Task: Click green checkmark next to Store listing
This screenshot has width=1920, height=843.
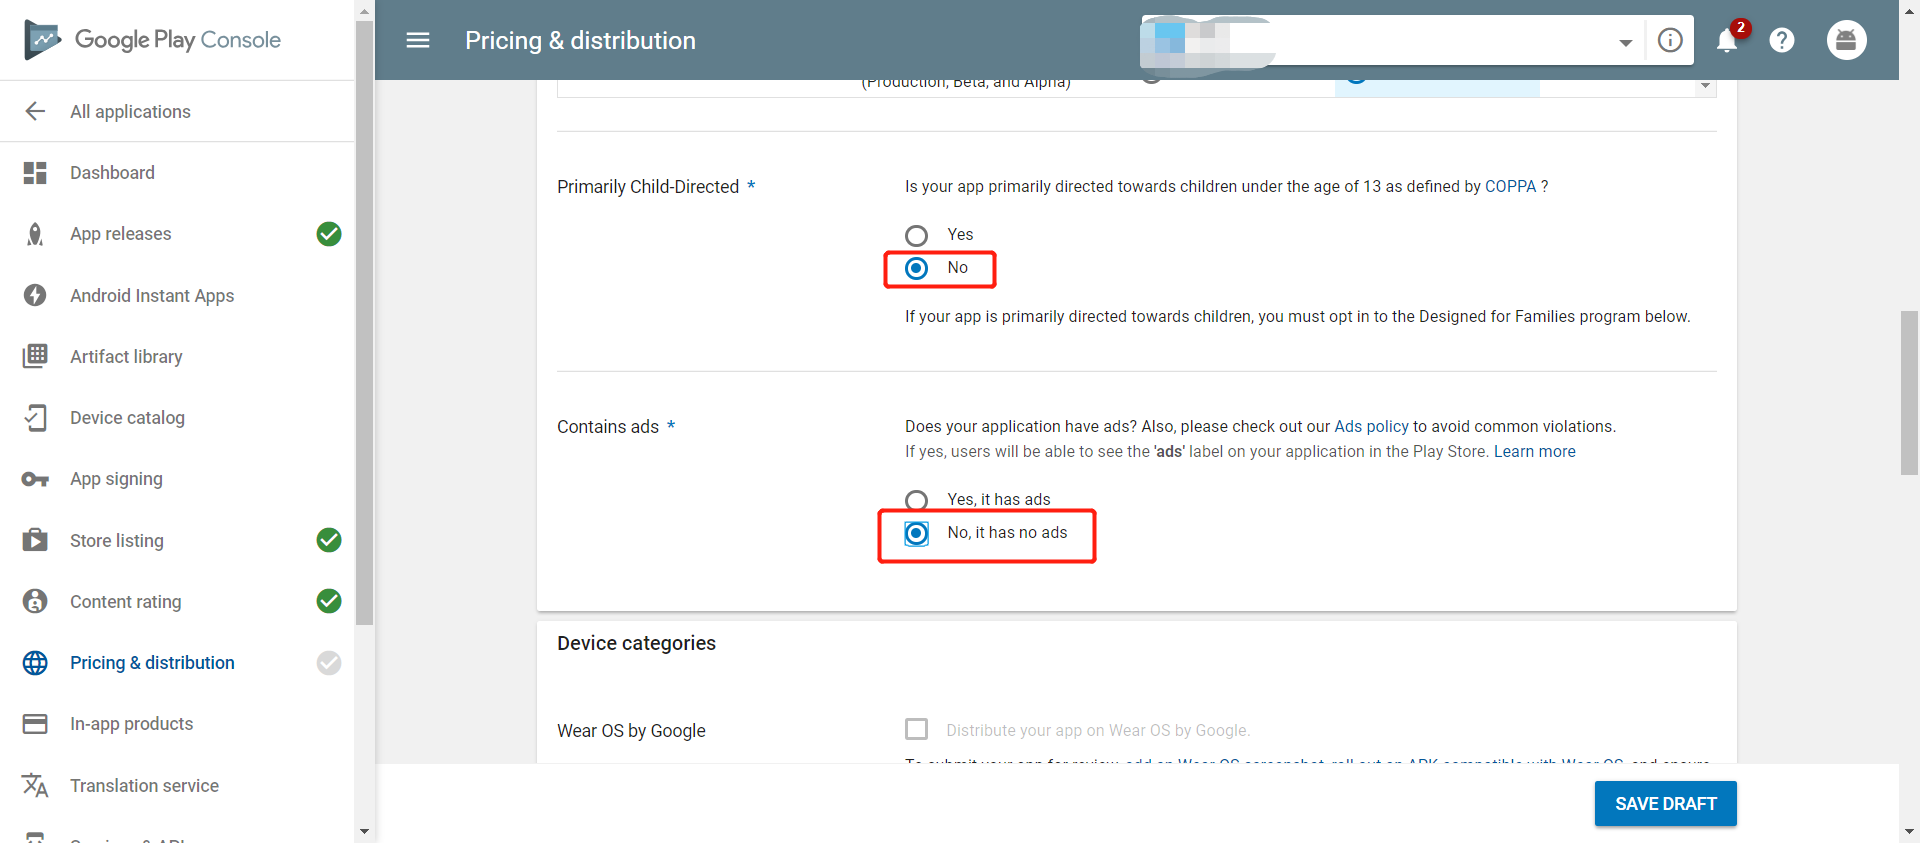Action: [x=329, y=540]
